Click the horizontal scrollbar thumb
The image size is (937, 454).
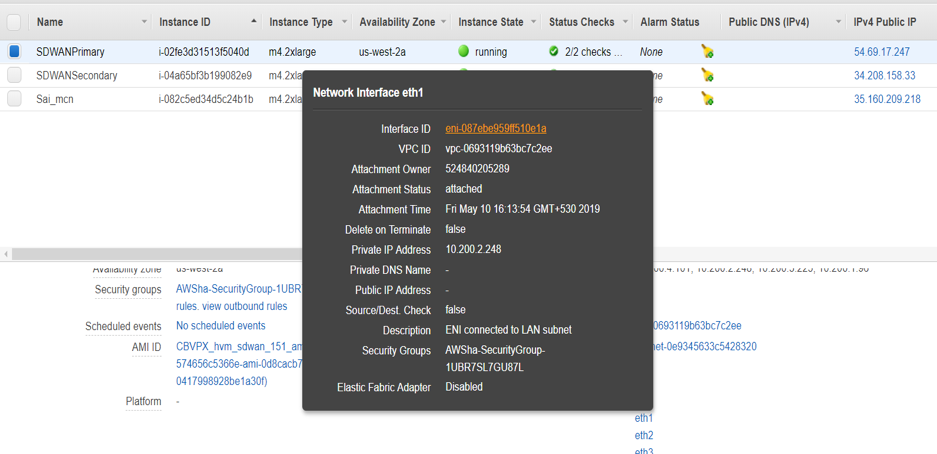pyautogui.click(x=158, y=254)
